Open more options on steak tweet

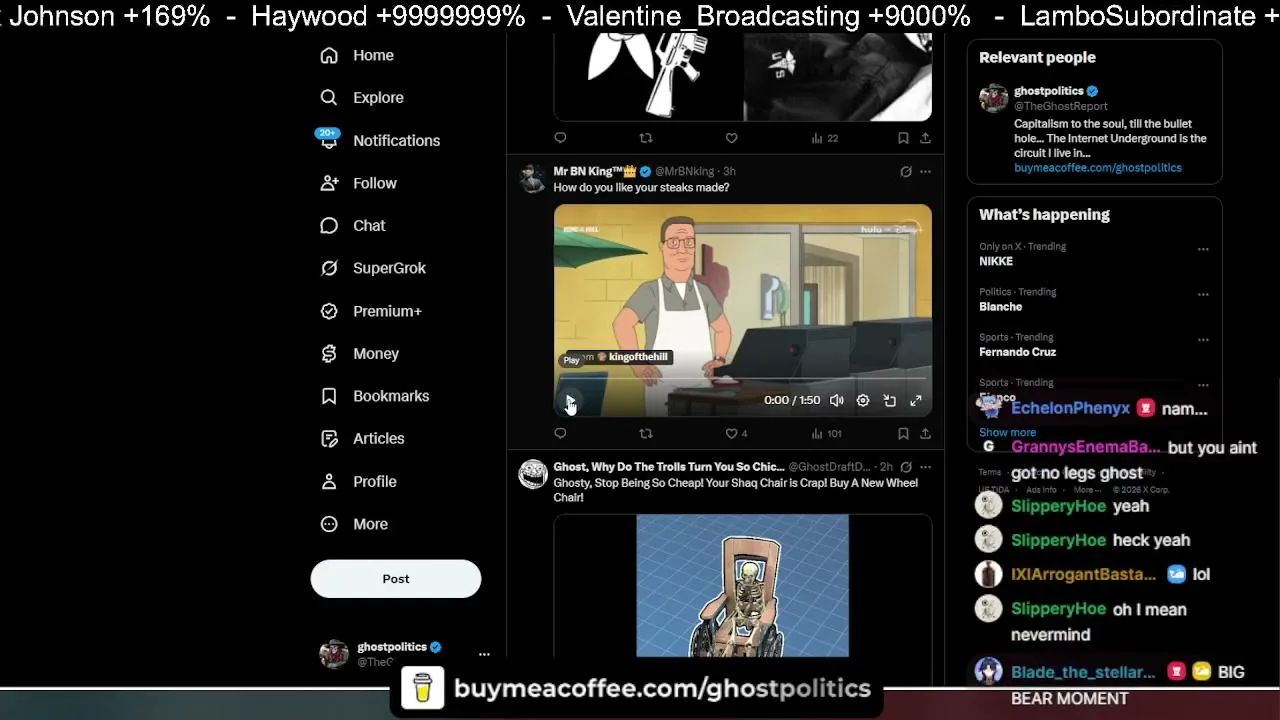point(925,172)
